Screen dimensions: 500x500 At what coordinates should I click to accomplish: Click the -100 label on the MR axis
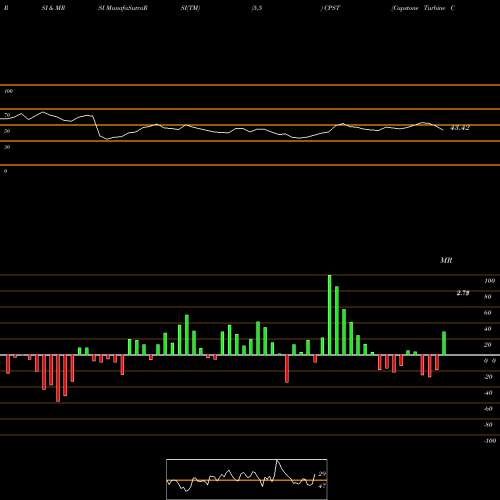[489, 441]
